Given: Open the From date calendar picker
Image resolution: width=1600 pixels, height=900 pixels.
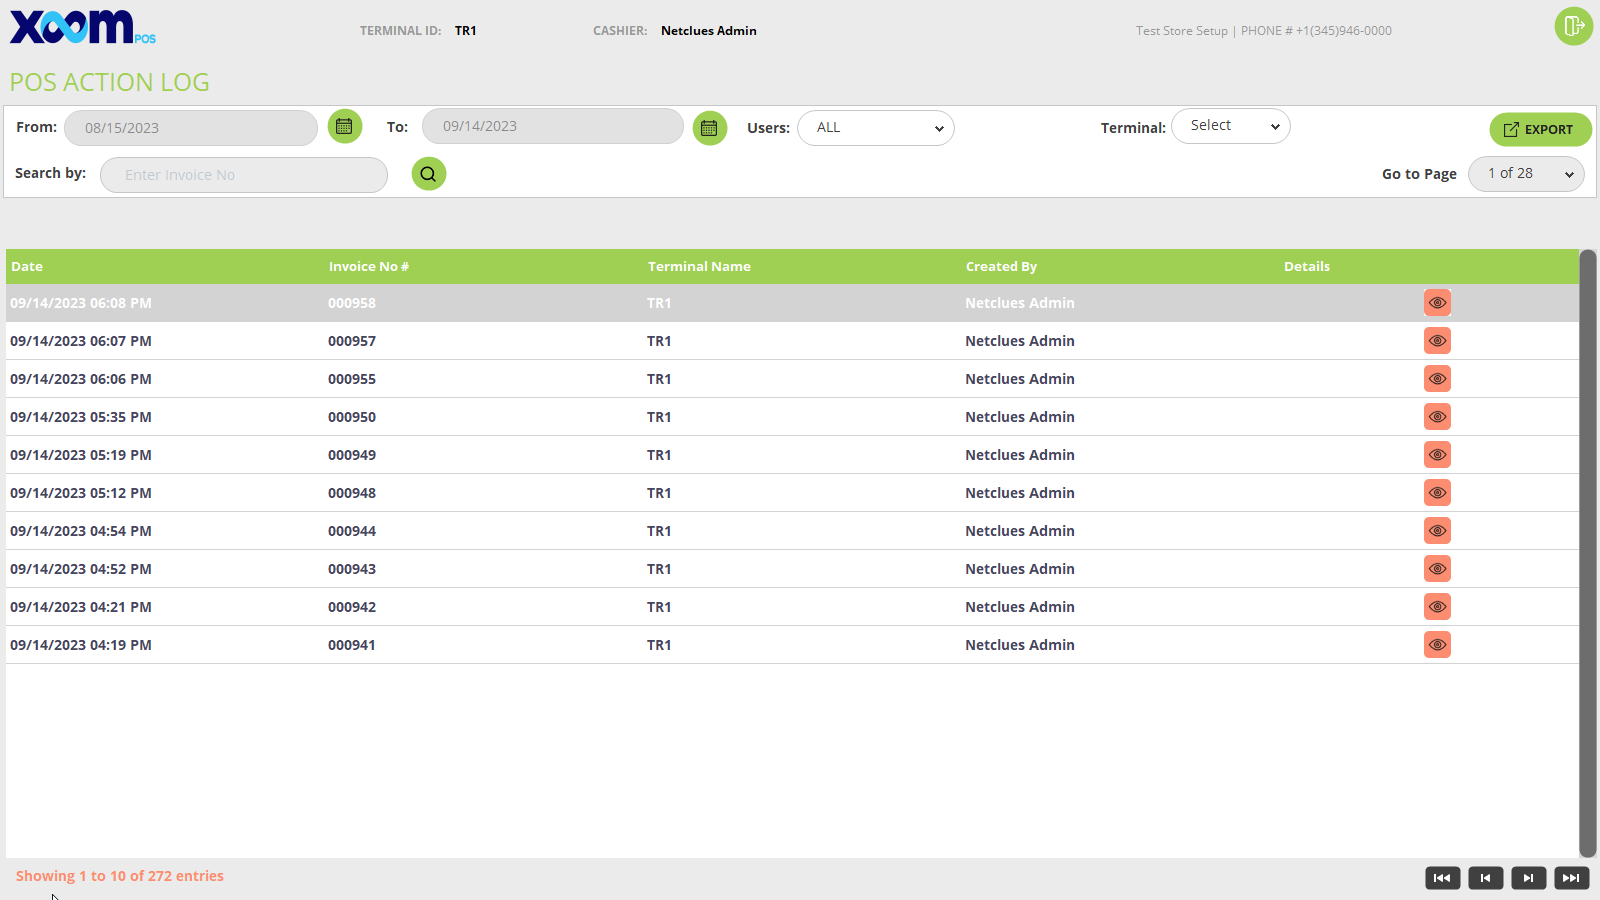Looking at the screenshot, I should [x=345, y=127].
